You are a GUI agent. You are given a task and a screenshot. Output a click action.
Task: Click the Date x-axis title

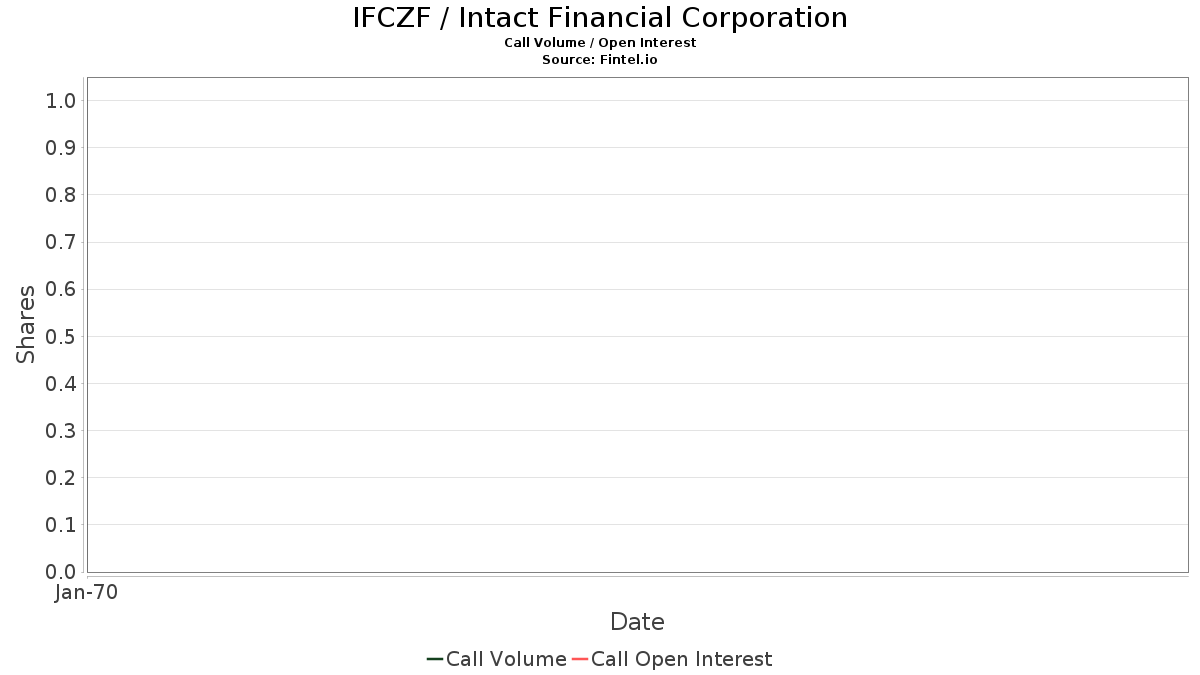click(x=637, y=622)
